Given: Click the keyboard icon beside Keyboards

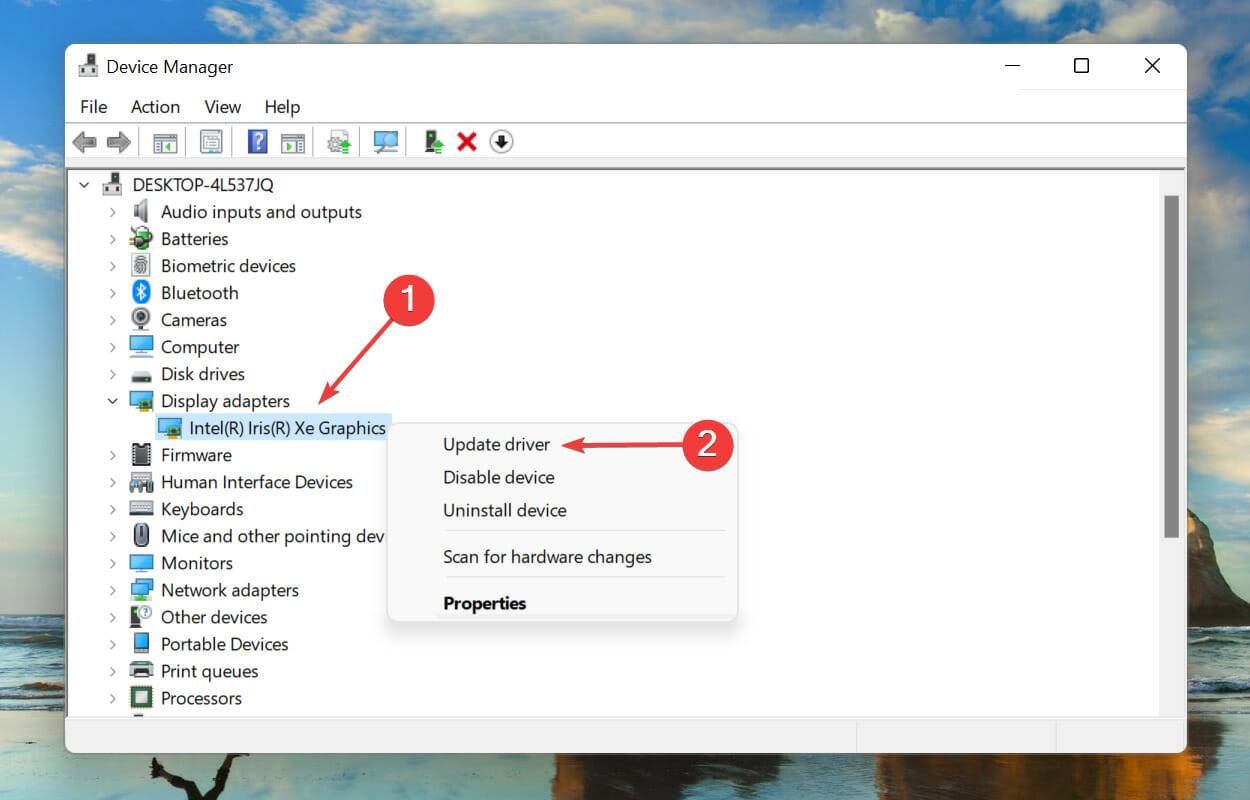Looking at the screenshot, I should click(x=142, y=509).
